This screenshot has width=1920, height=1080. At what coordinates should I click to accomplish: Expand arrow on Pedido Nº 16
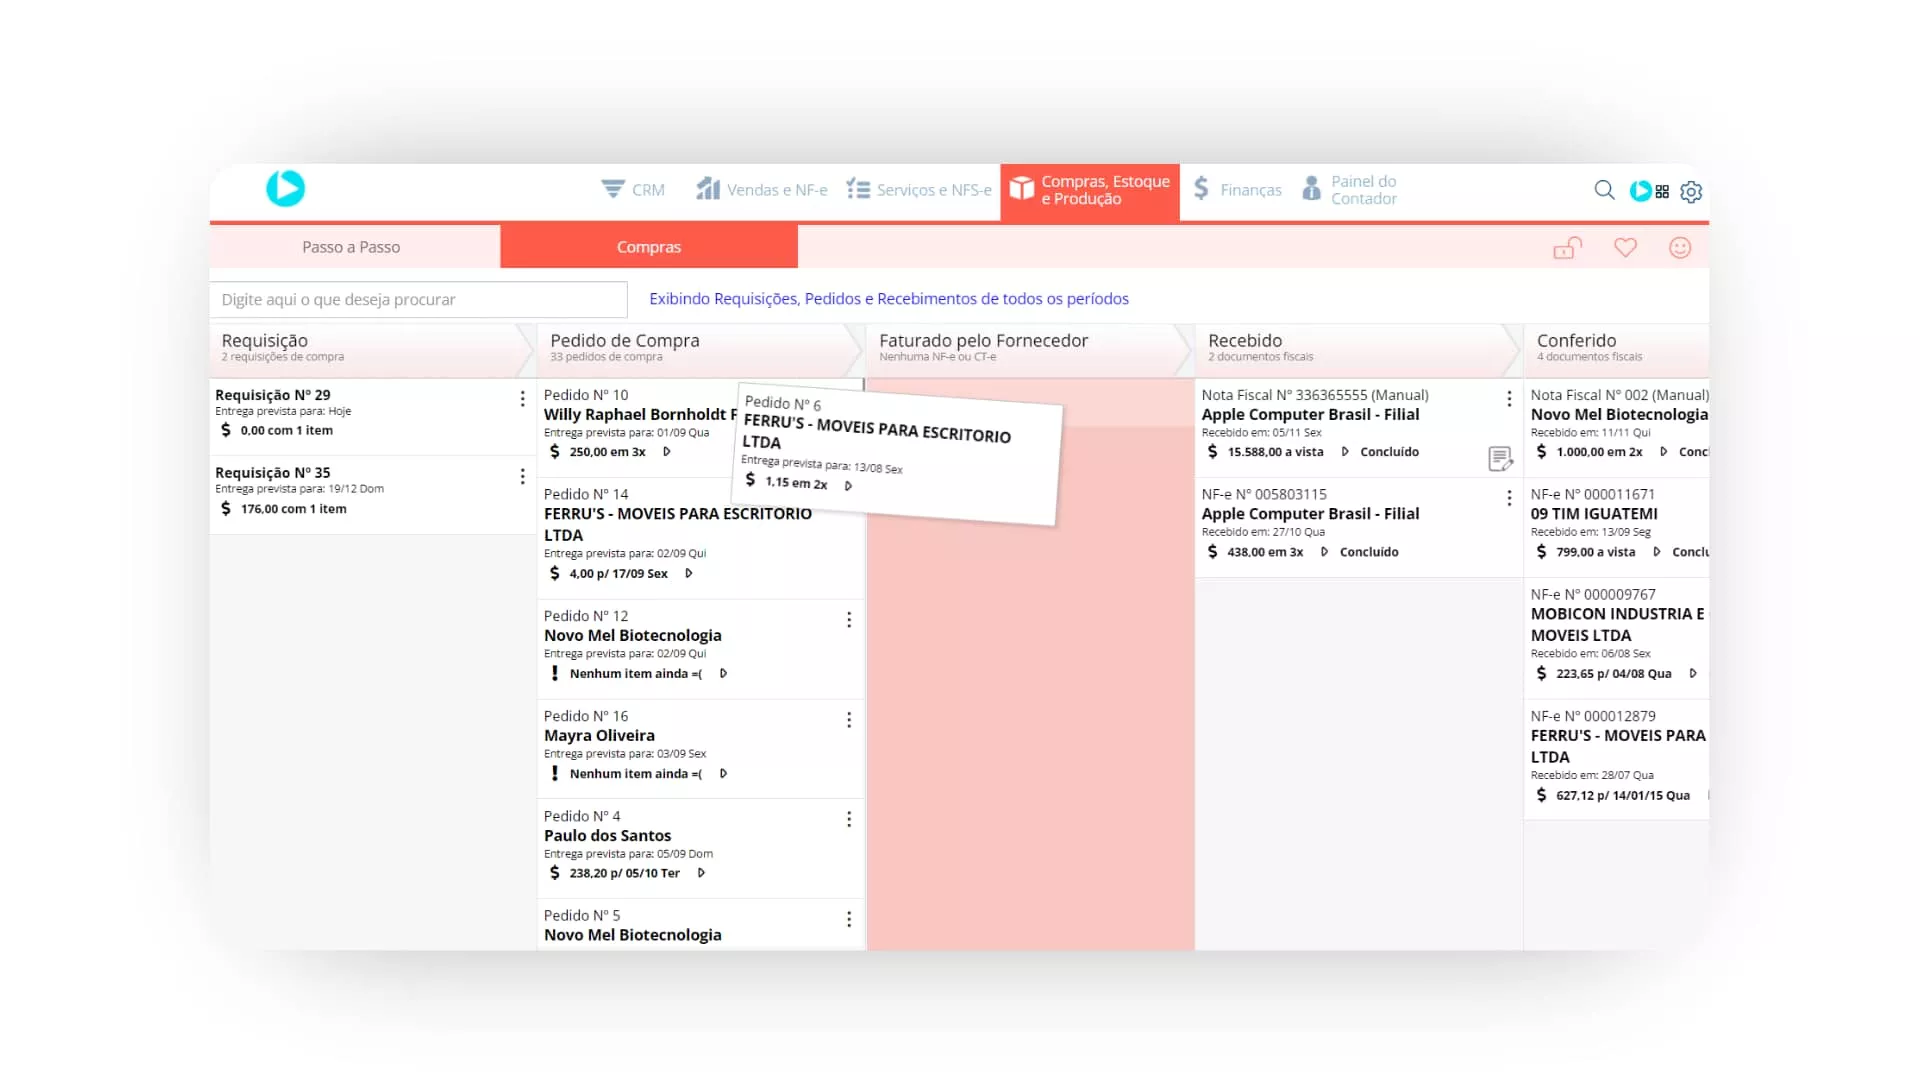coord(723,774)
